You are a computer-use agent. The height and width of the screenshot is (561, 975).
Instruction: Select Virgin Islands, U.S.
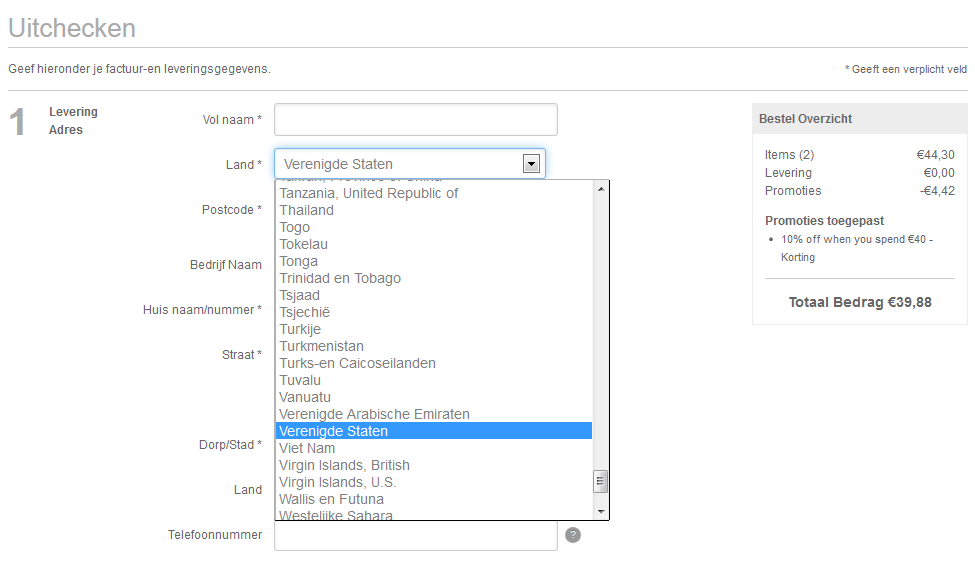click(433, 482)
